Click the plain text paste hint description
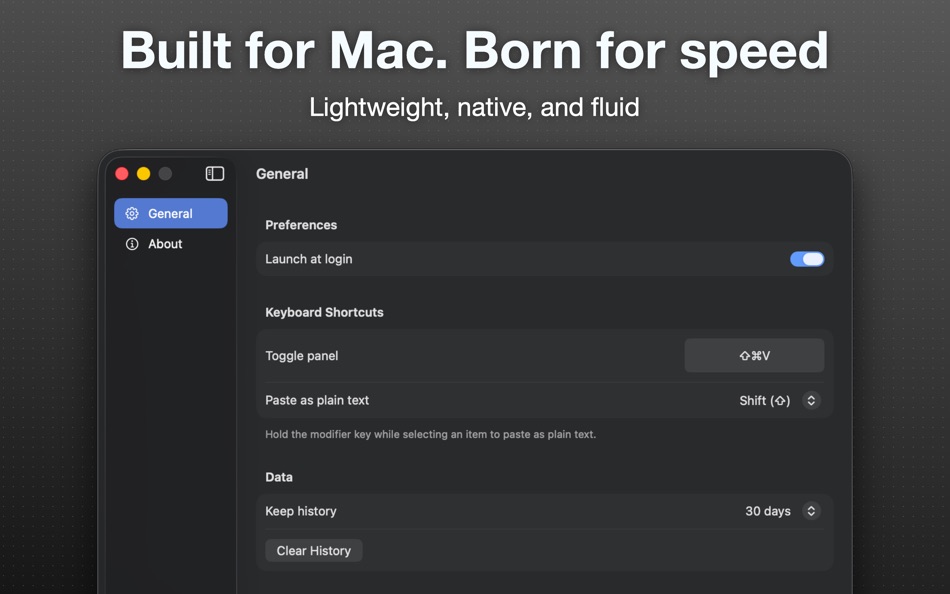The height and width of the screenshot is (594, 950). 430,434
